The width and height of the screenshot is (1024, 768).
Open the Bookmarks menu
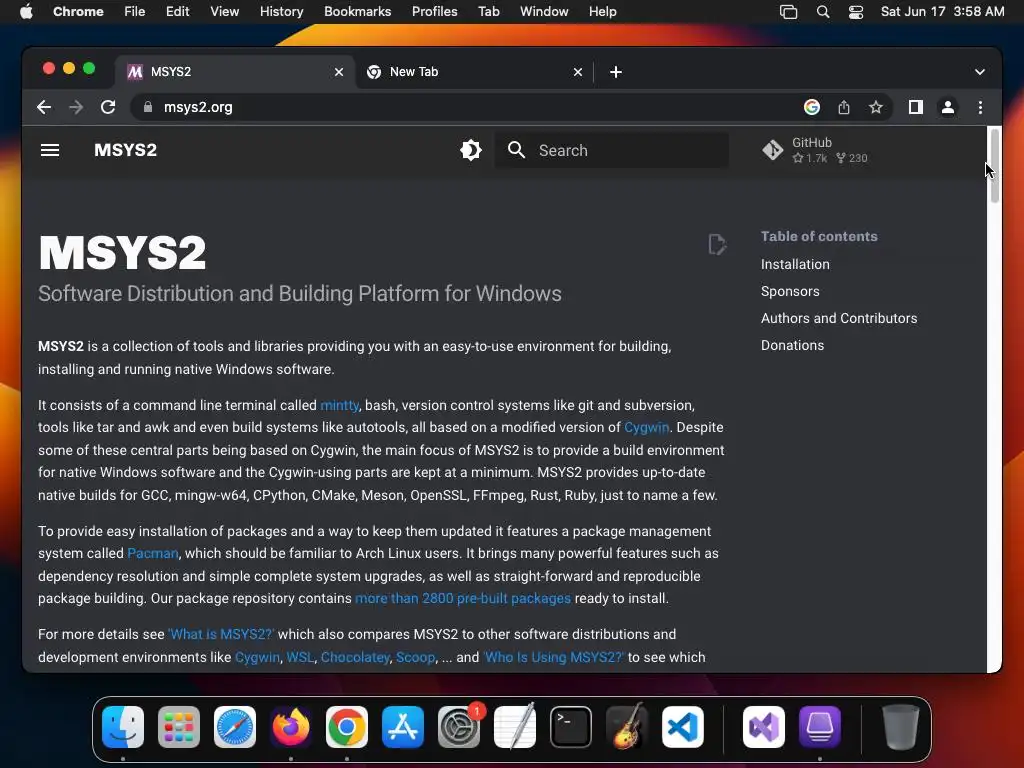pos(357,12)
